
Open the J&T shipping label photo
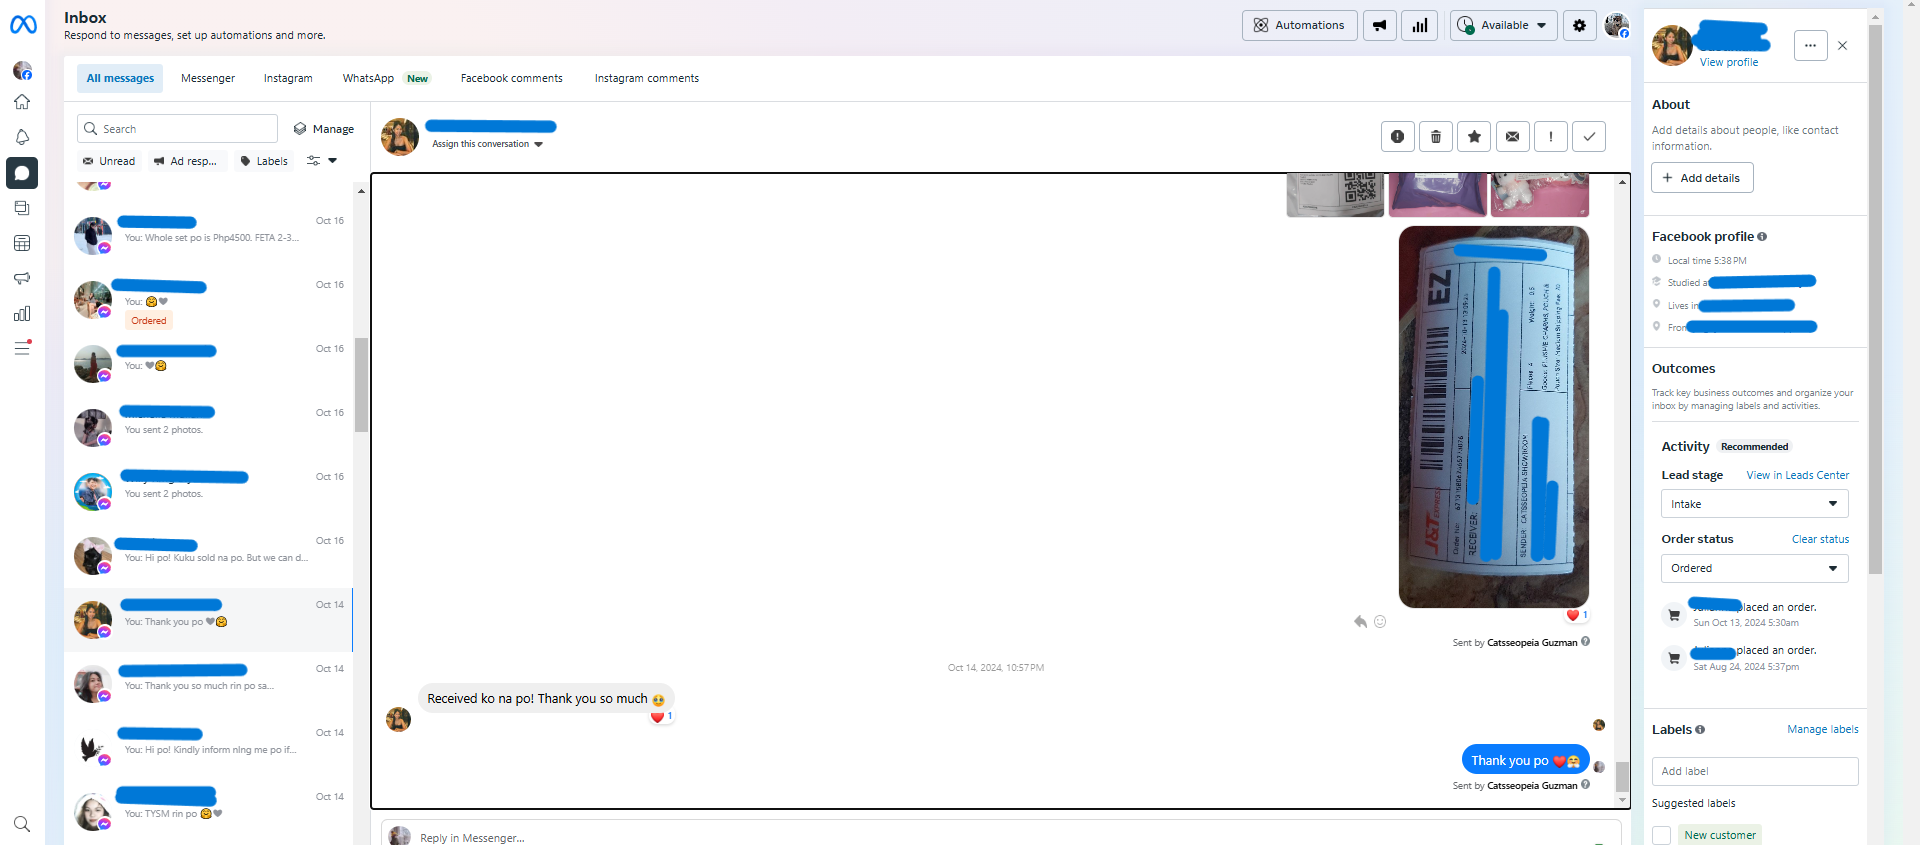[x=1493, y=417]
